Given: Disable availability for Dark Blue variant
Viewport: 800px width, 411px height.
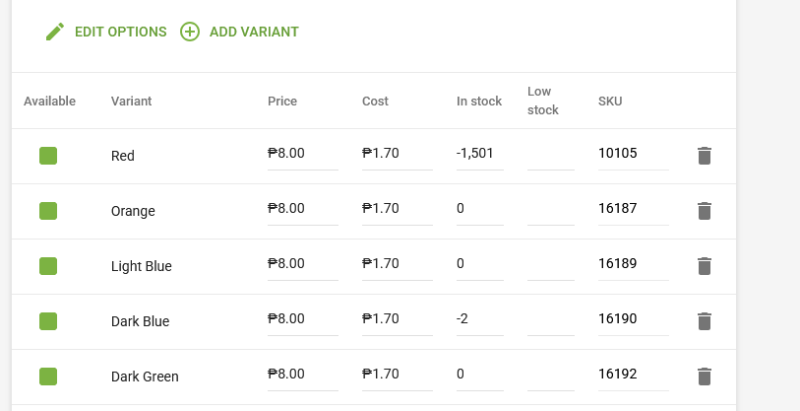Looking at the screenshot, I should [x=48, y=321].
